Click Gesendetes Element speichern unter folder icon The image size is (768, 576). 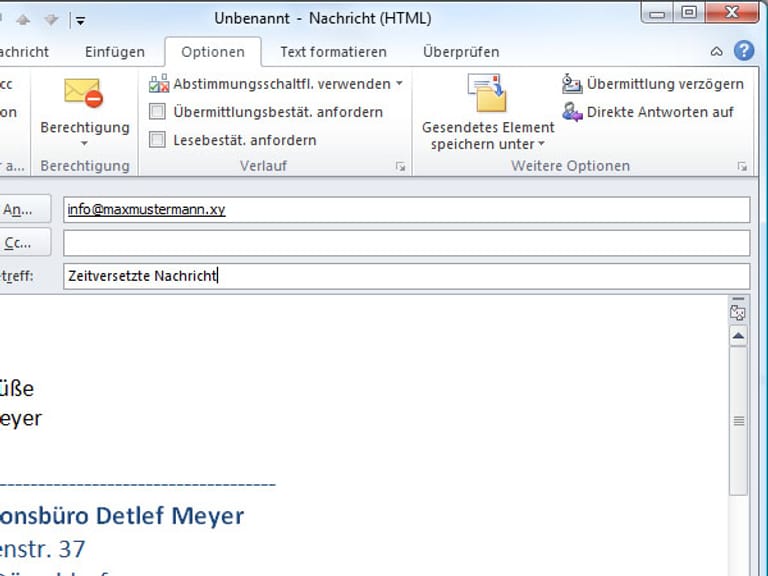487,93
